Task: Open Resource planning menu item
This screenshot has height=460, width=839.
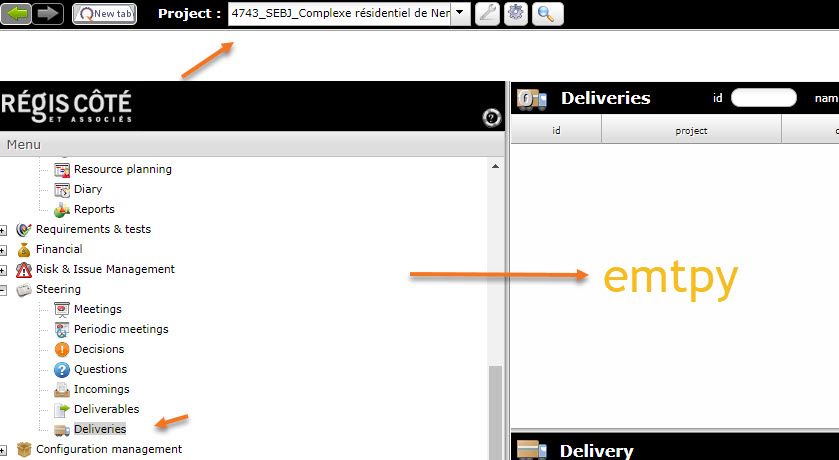Action: click(x=123, y=169)
